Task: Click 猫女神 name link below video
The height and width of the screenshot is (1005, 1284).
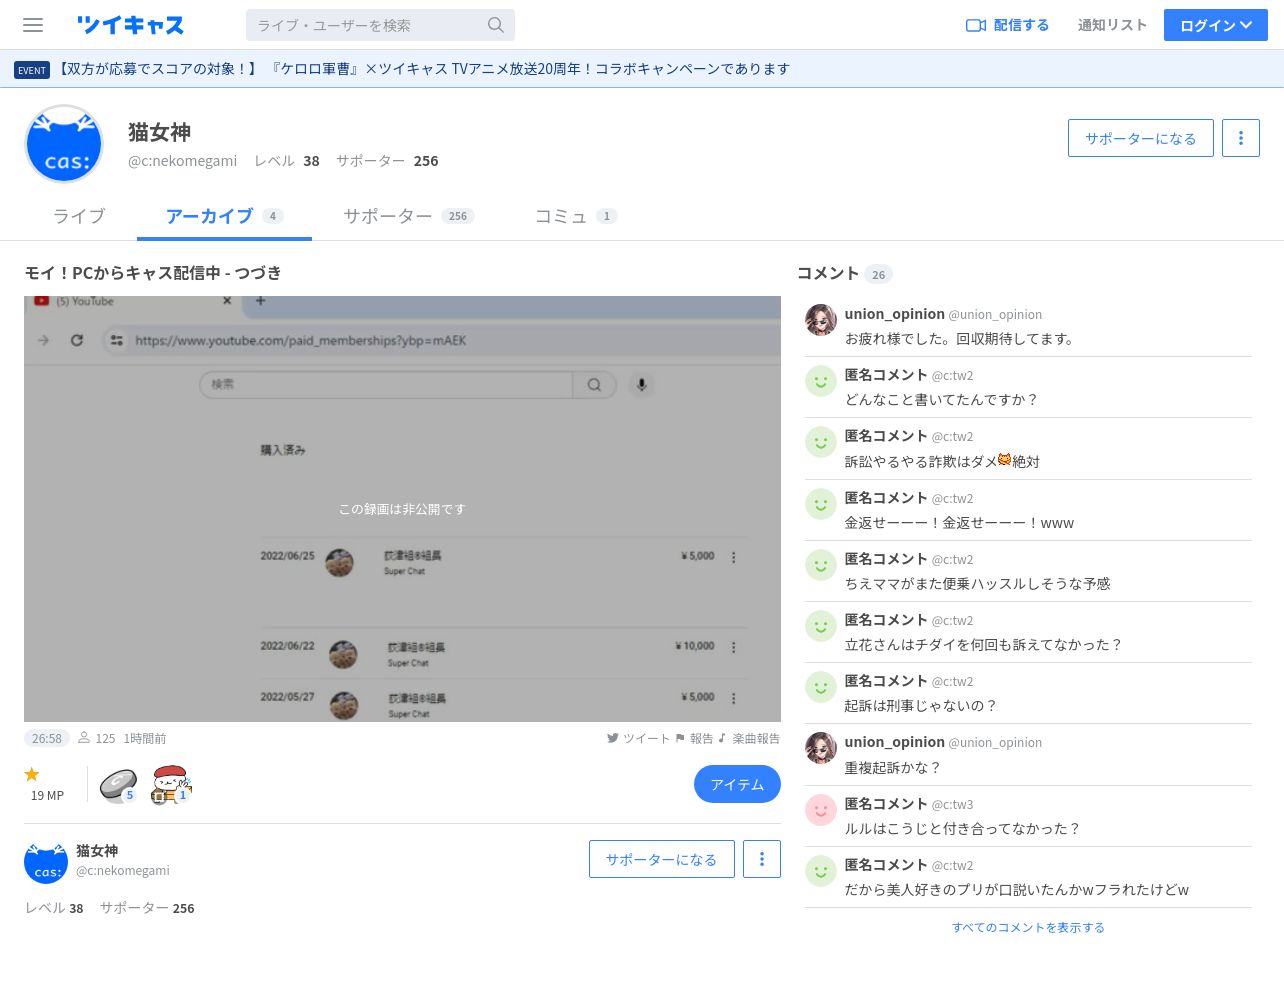Action: pos(97,851)
